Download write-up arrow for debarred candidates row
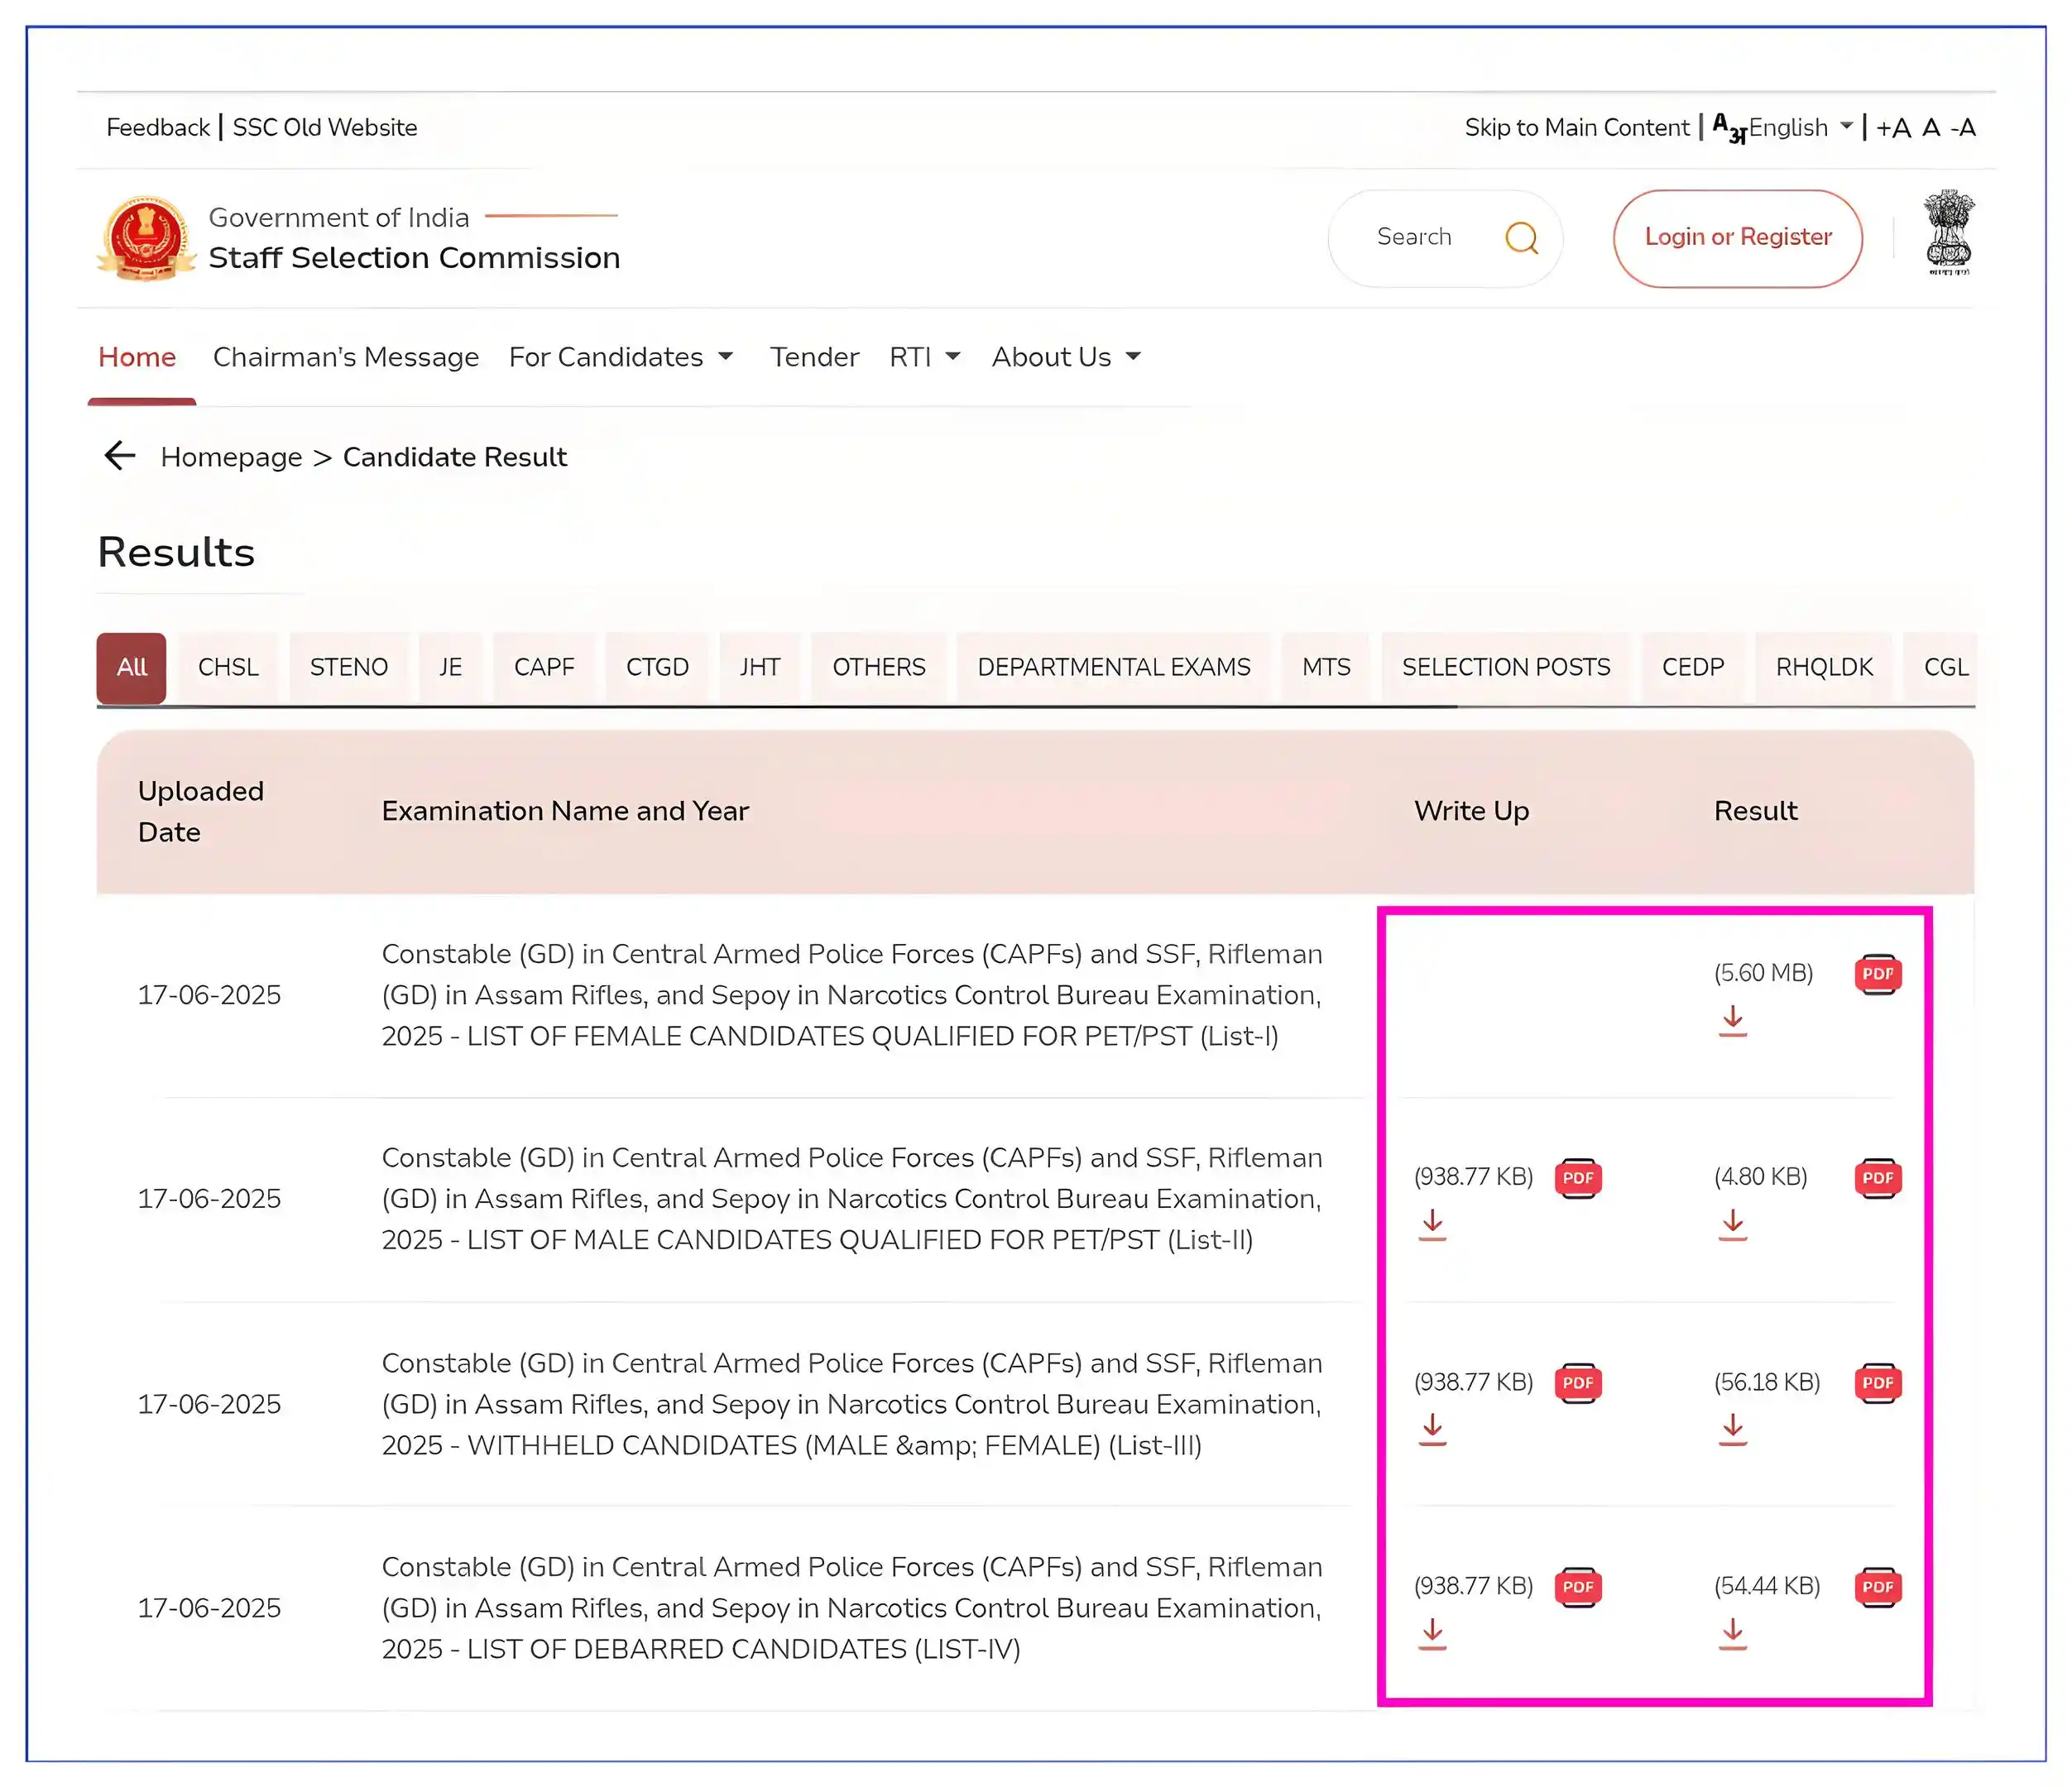This screenshot has height=1787, width=2072. [1432, 1633]
